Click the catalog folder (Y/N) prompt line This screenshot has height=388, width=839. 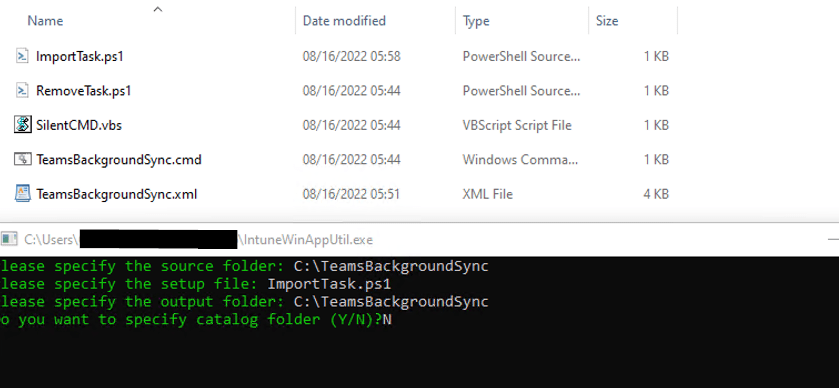point(196,319)
